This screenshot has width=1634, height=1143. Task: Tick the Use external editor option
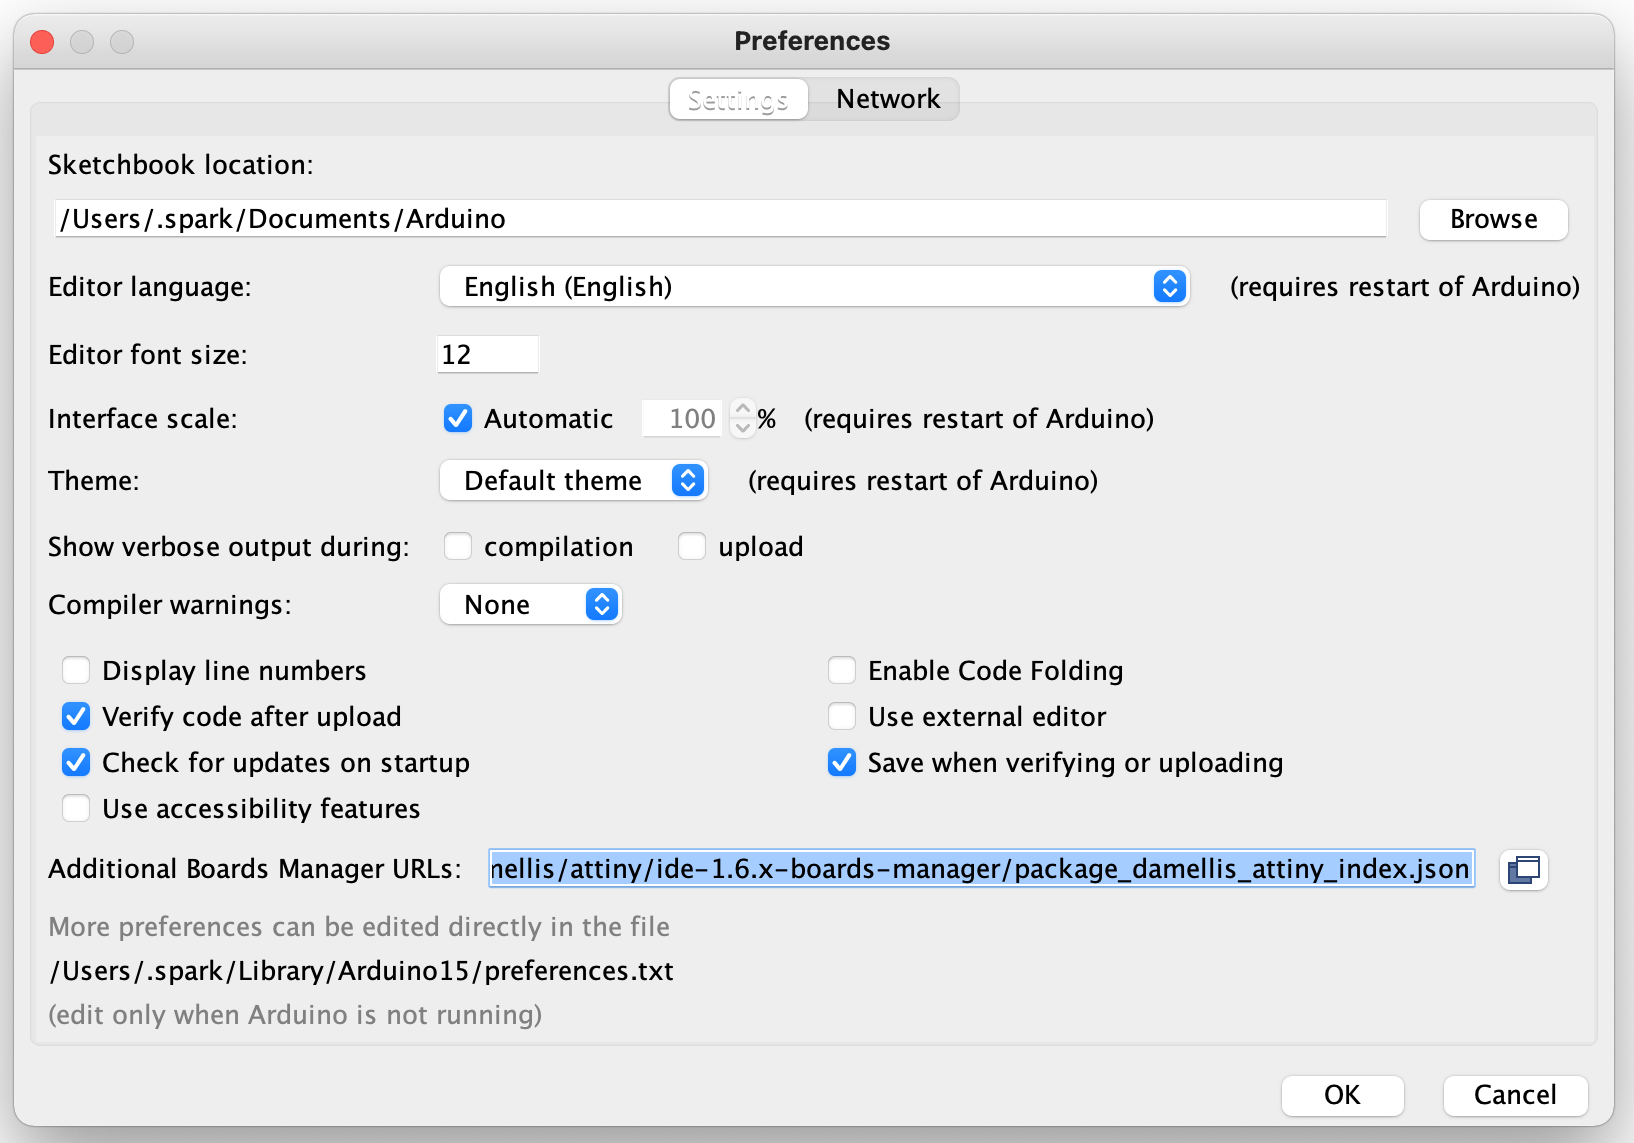click(x=842, y=716)
